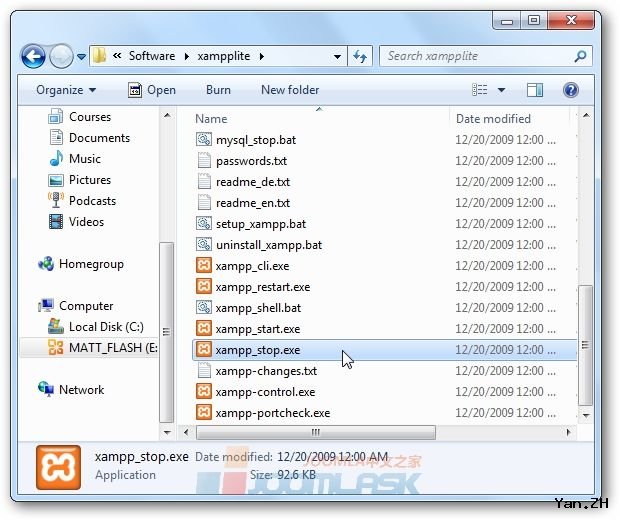Open Courses in navigation pane
Image resolution: width=620 pixels, height=520 pixels.
point(79,117)
